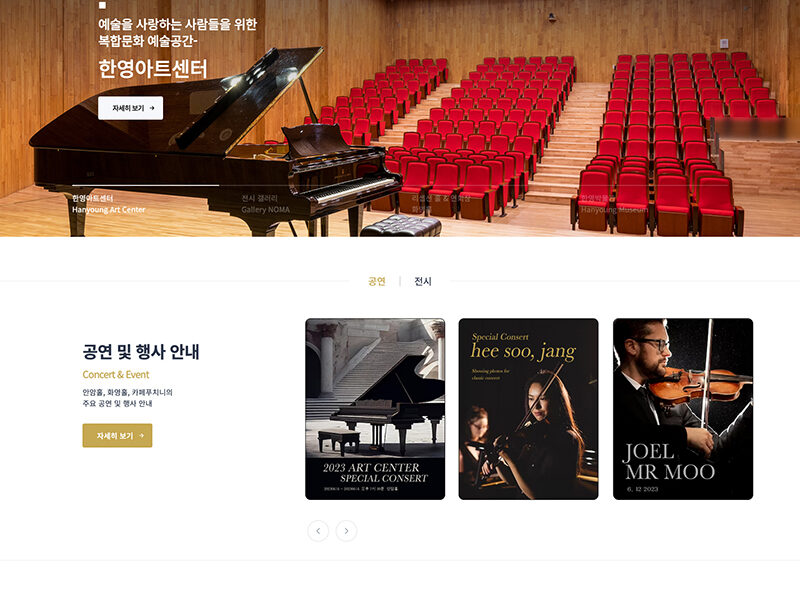Select the Gallery NOMA slide tab
The image size is (800, 600).
265,204
